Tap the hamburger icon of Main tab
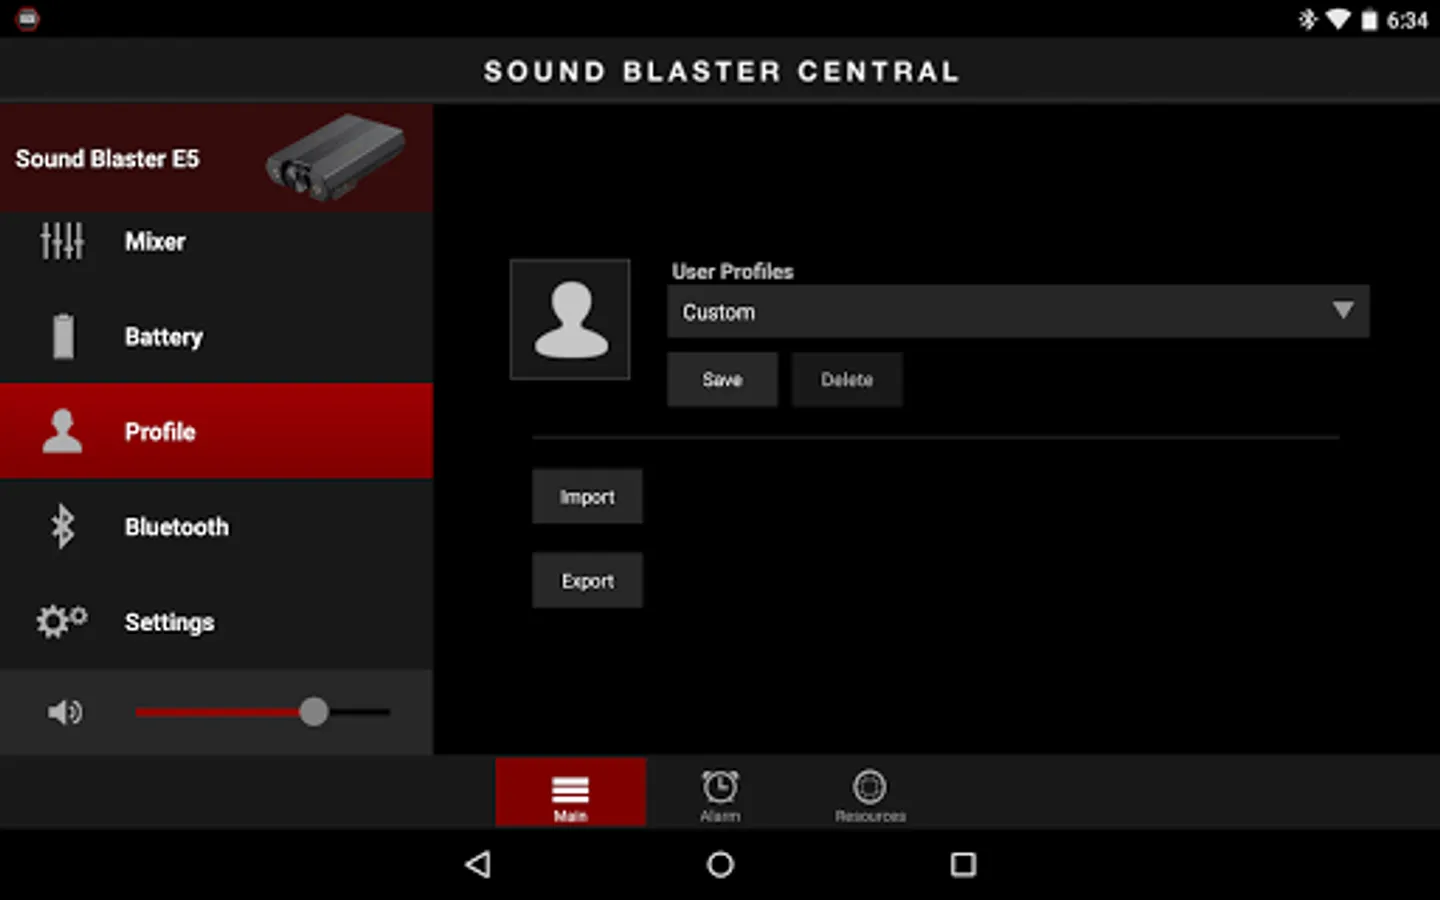1440x900 pixels. (x=570, y=789)
